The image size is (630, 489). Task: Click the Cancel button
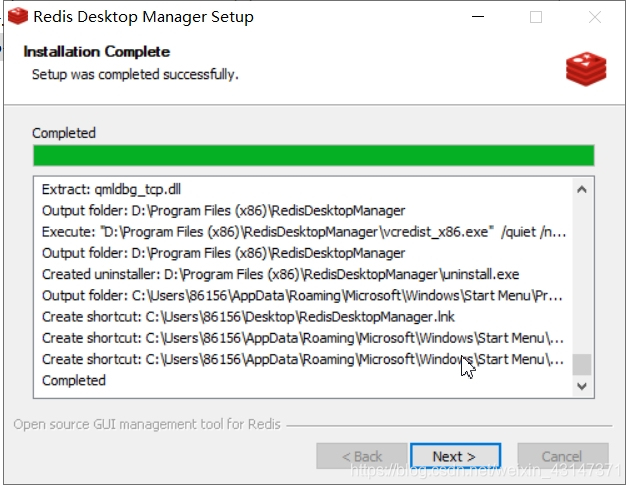563,456
